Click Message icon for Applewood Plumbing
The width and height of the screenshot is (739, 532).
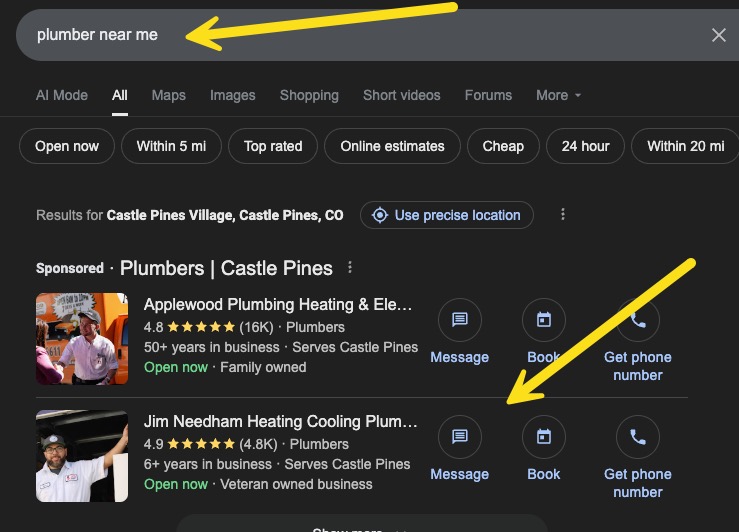click(x=460, y=320)
